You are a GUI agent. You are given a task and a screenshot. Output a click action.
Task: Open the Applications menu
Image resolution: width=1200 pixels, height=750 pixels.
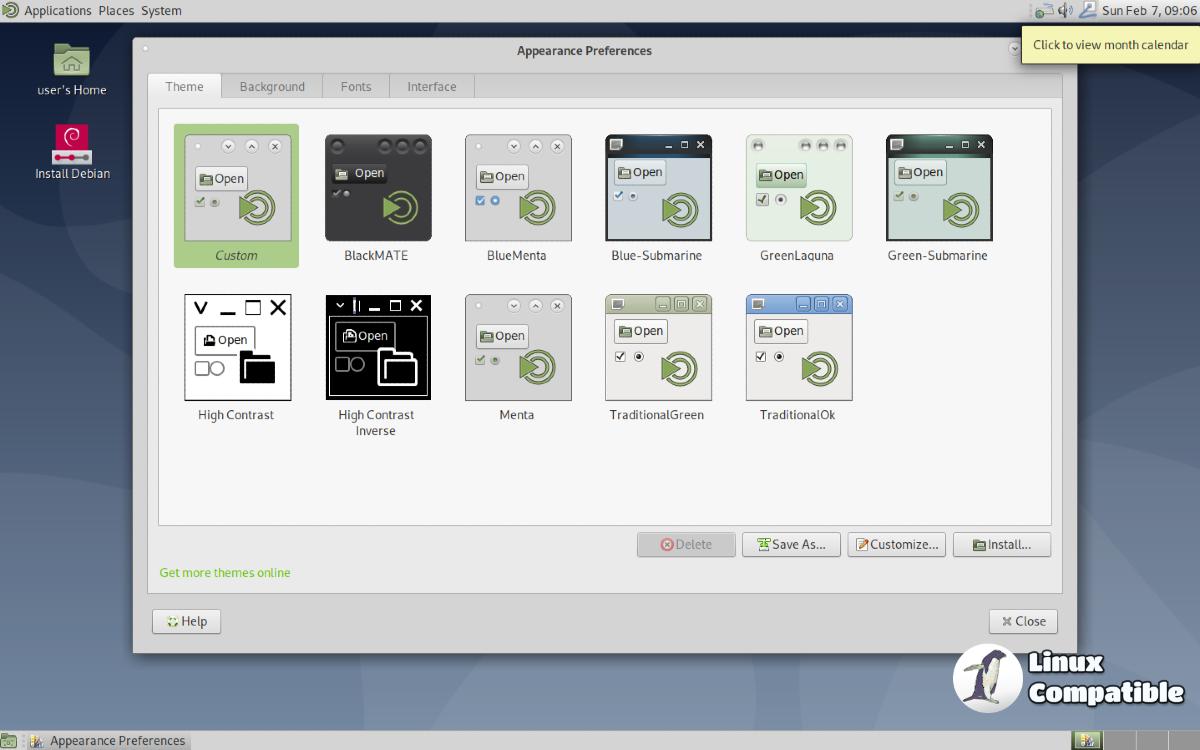coord(57,11)
